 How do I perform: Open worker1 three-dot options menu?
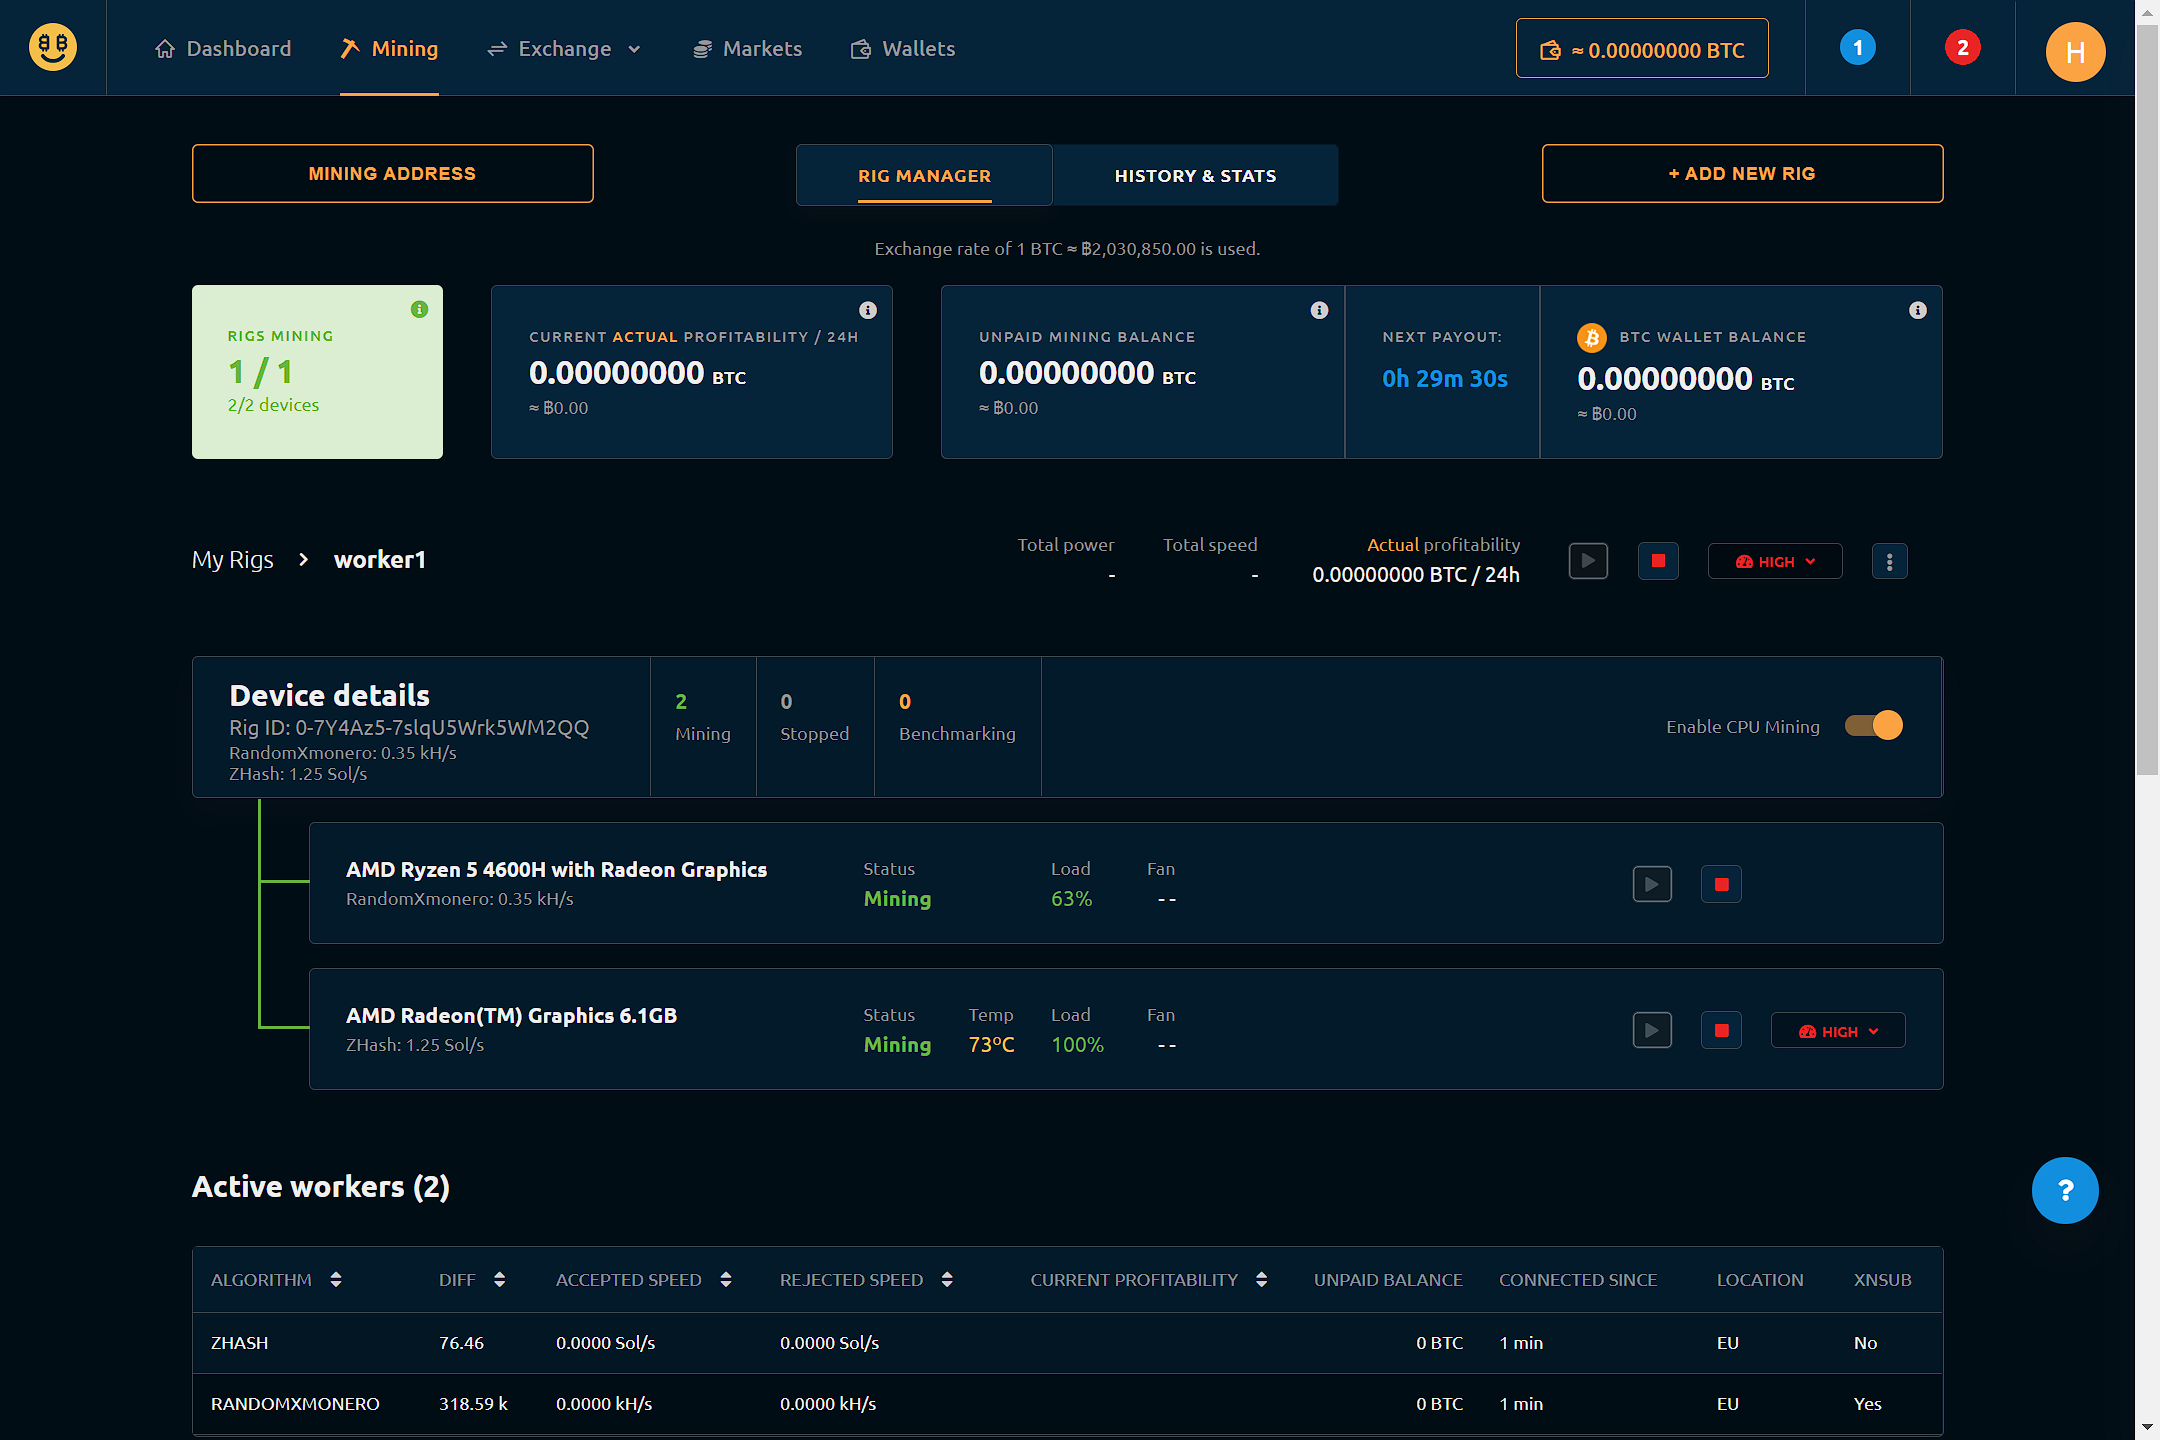pos(1889,561)
